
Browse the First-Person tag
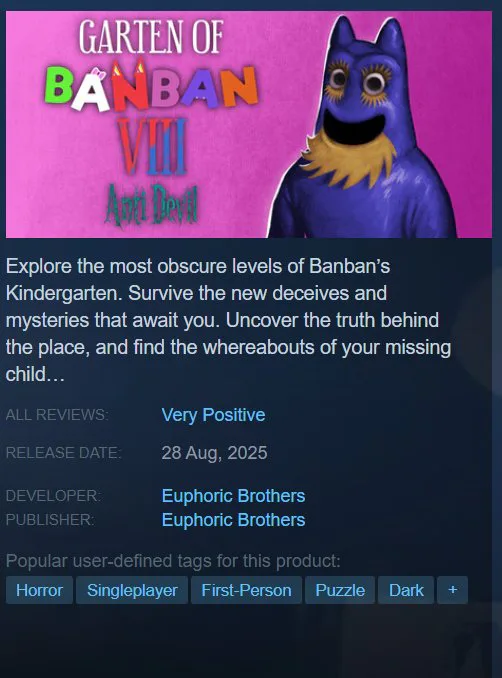[x=246, y=590]
